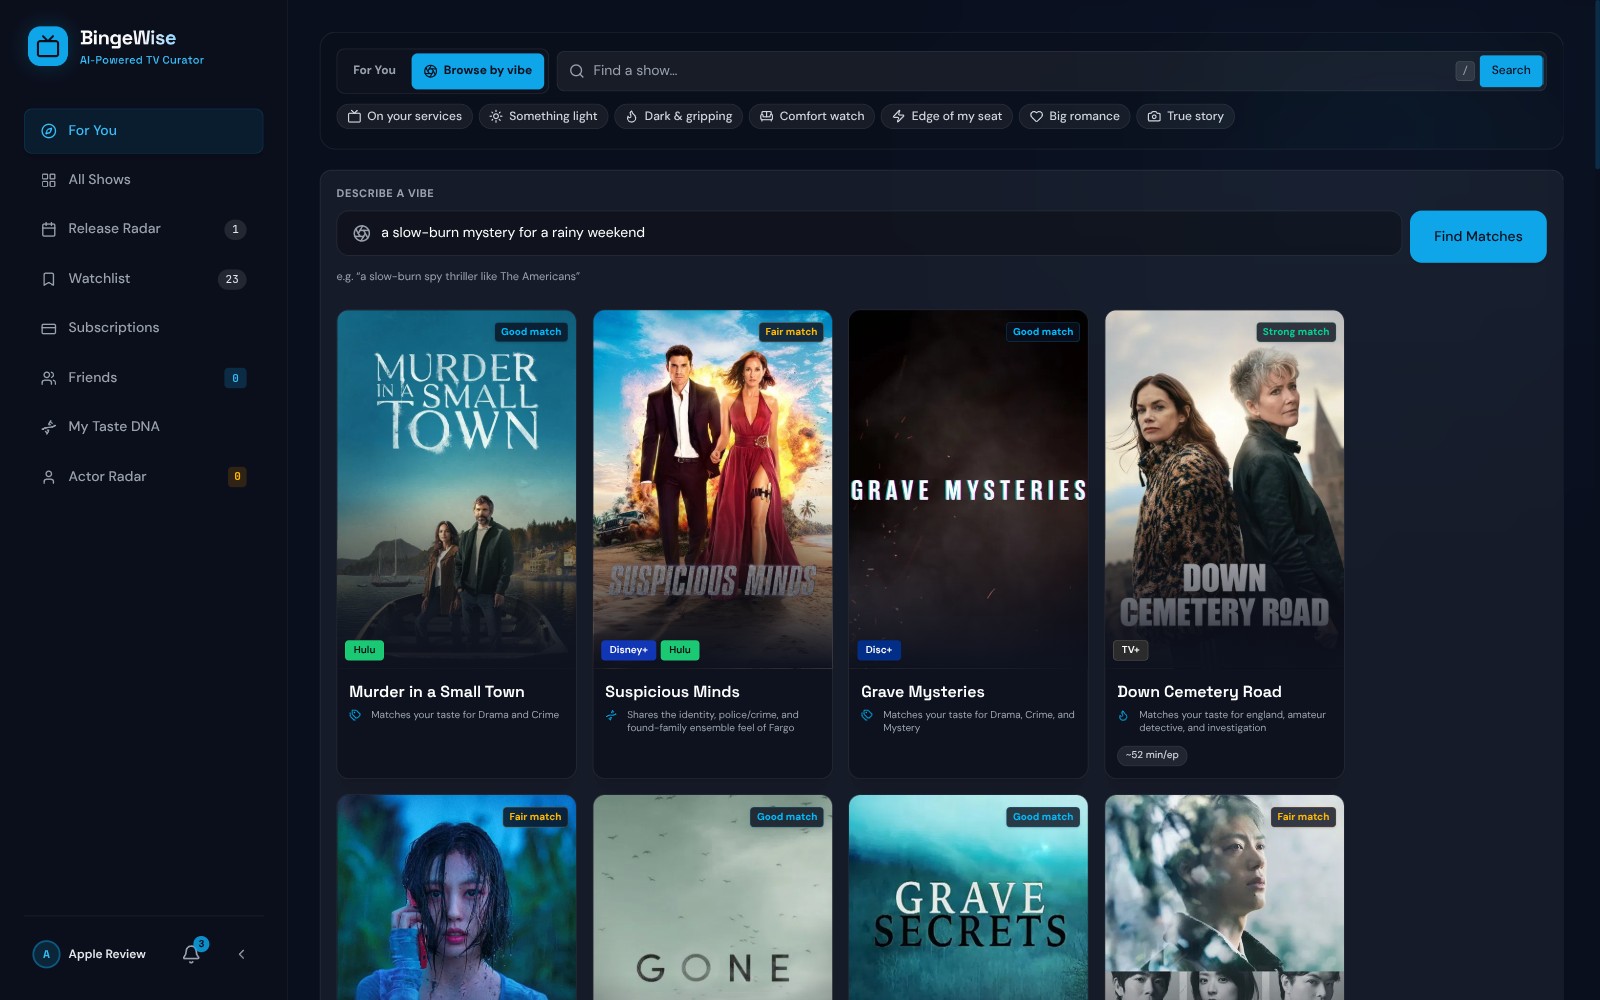Toggle the On your services filter
This screenshot has height=1000, width=1600.
pos(405,117)
